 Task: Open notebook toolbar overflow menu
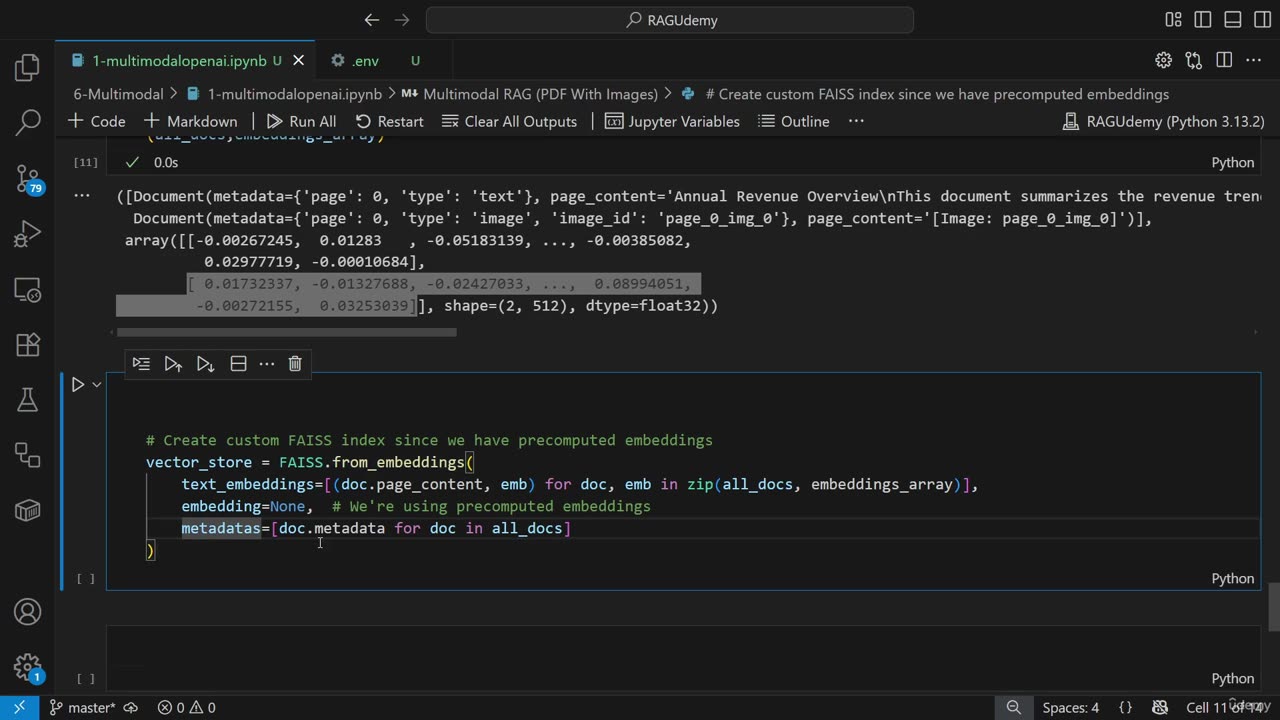point(856,121)
